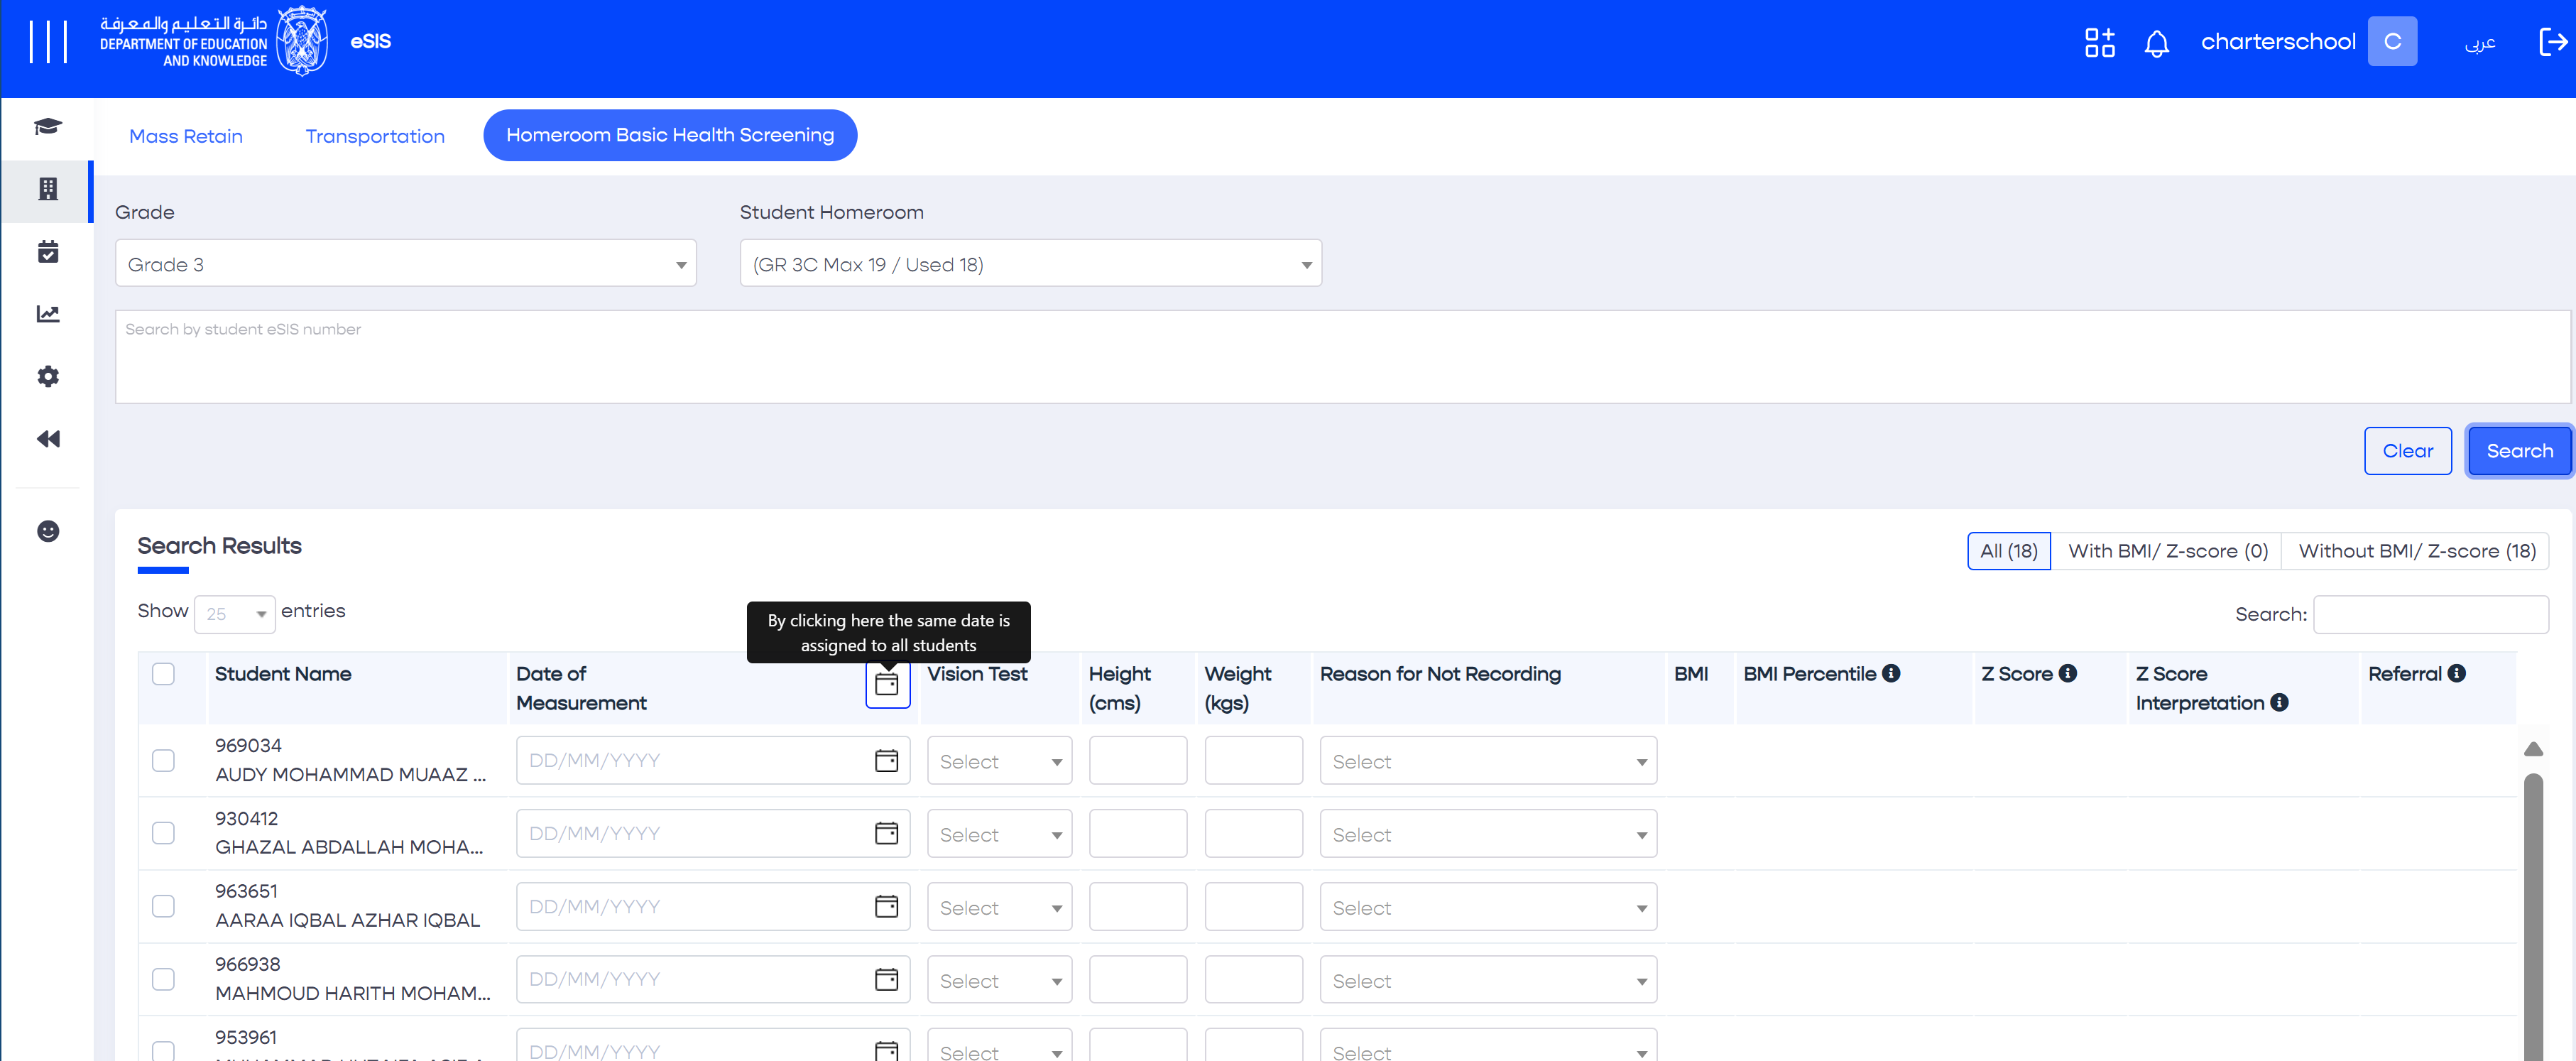Open Vision Test Select for student 930412
This screenshot has height=1061, width=2576.
998,835
